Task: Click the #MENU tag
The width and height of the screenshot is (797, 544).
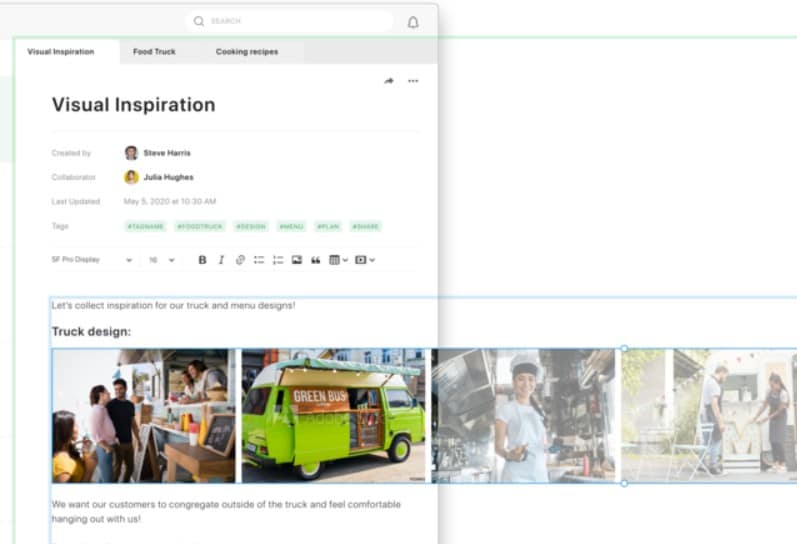Action: pos(292,227)
